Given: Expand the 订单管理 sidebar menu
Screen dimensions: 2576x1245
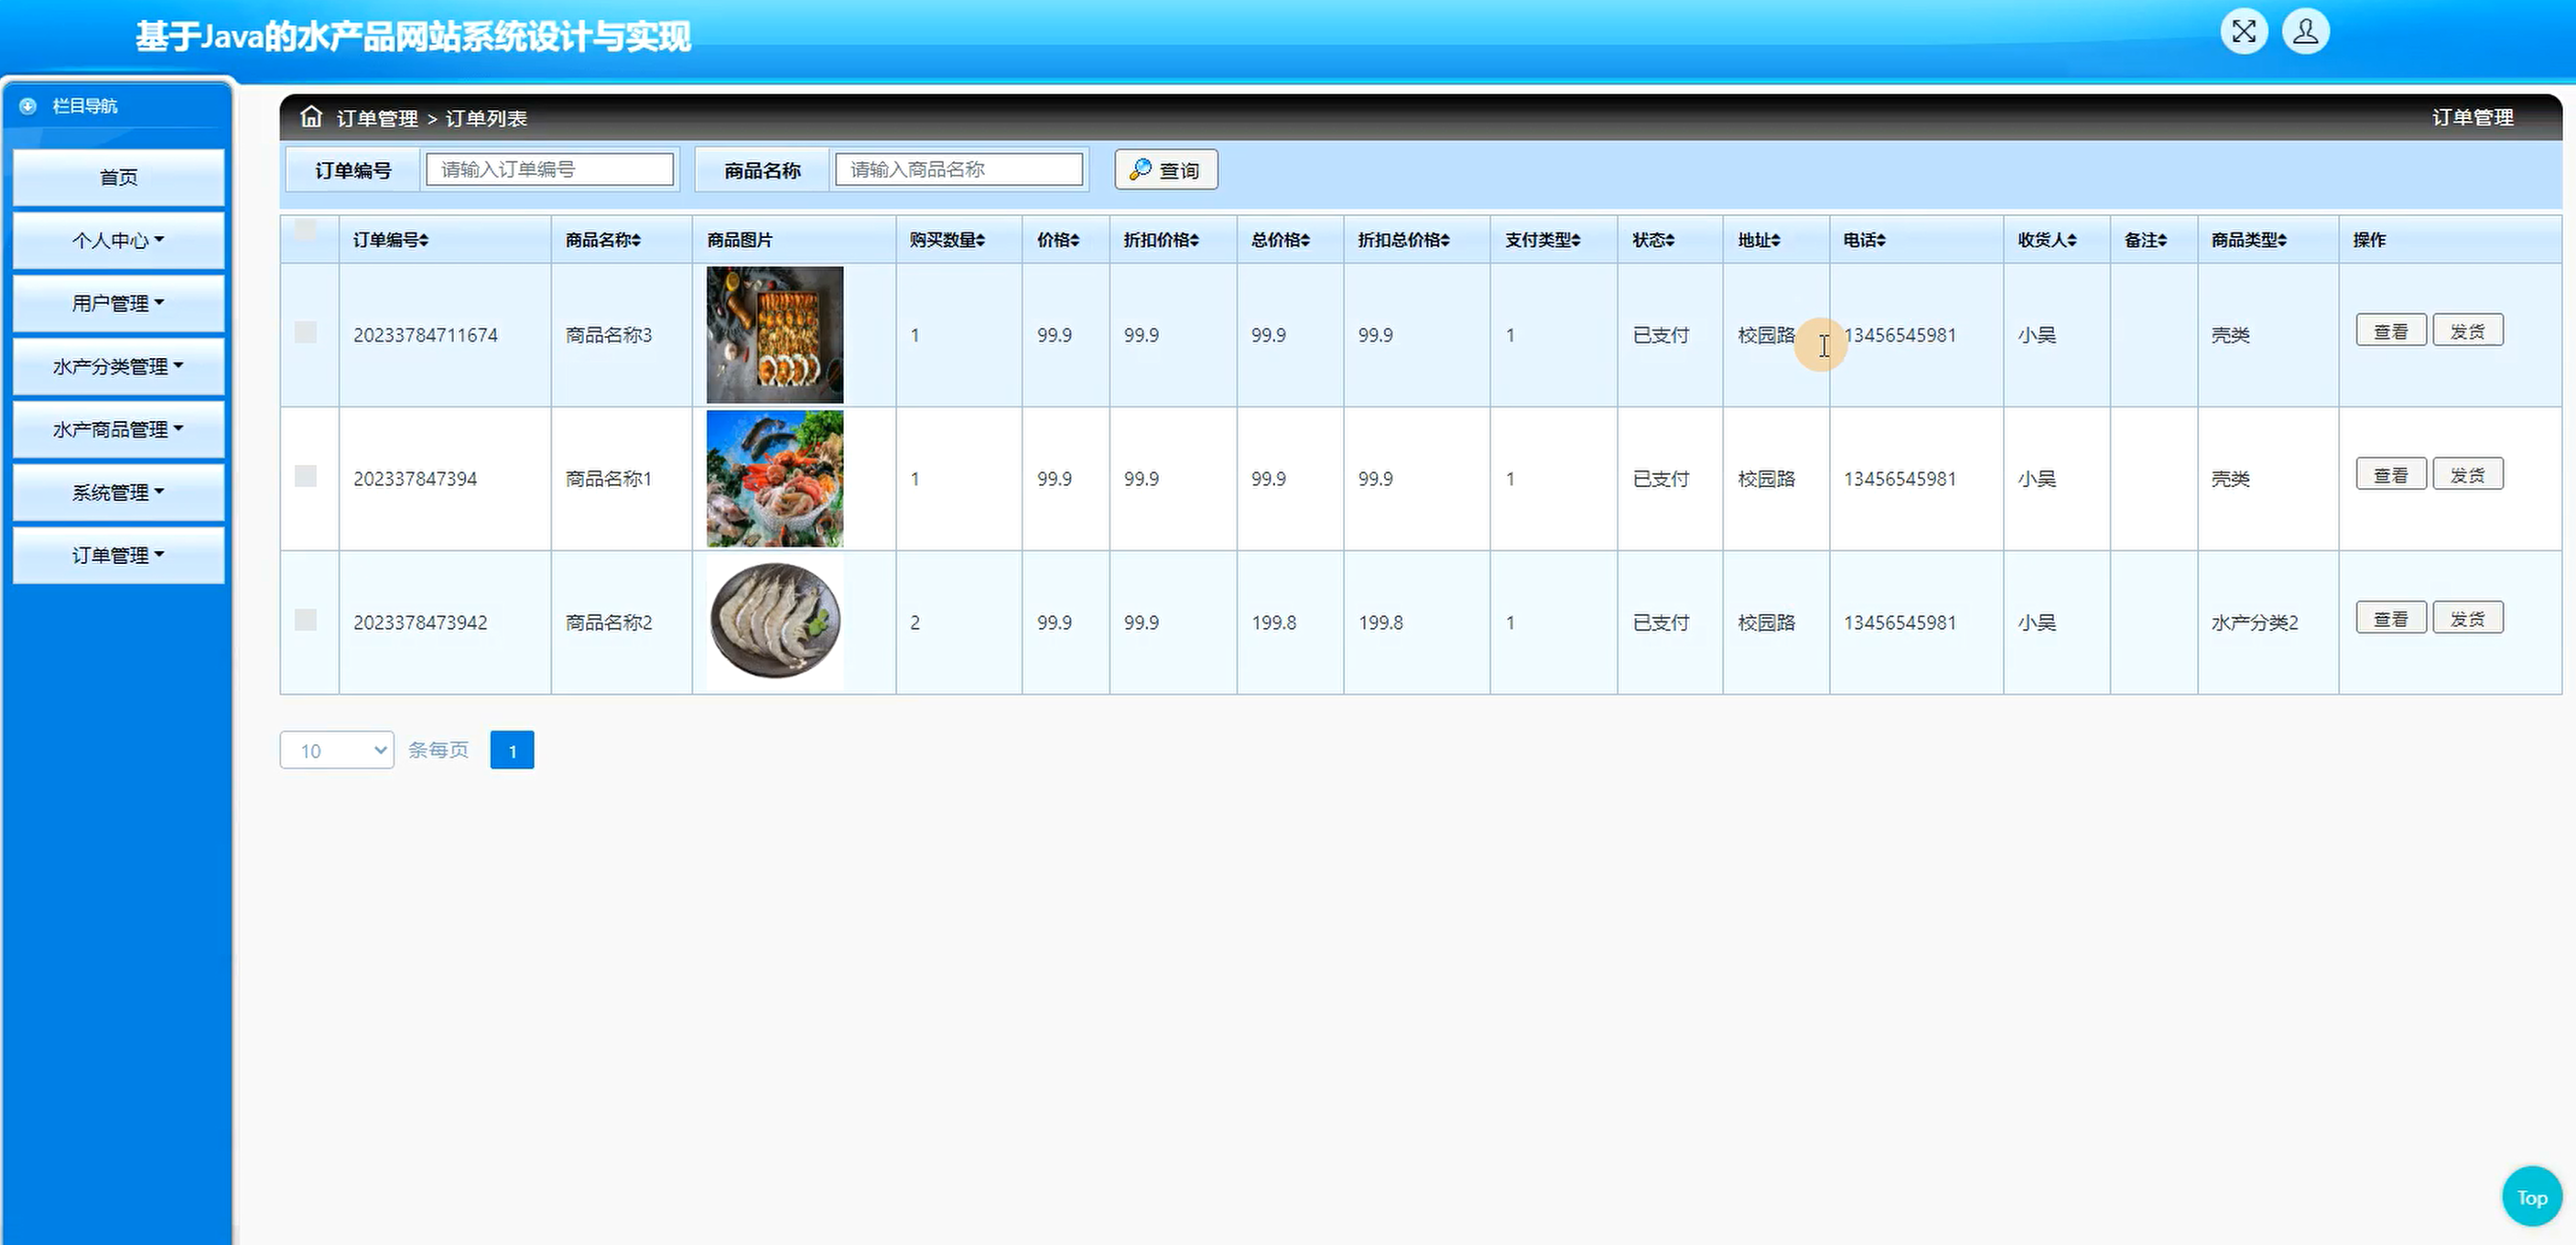Looking at the screenshot, I should [x=118, y=555].
